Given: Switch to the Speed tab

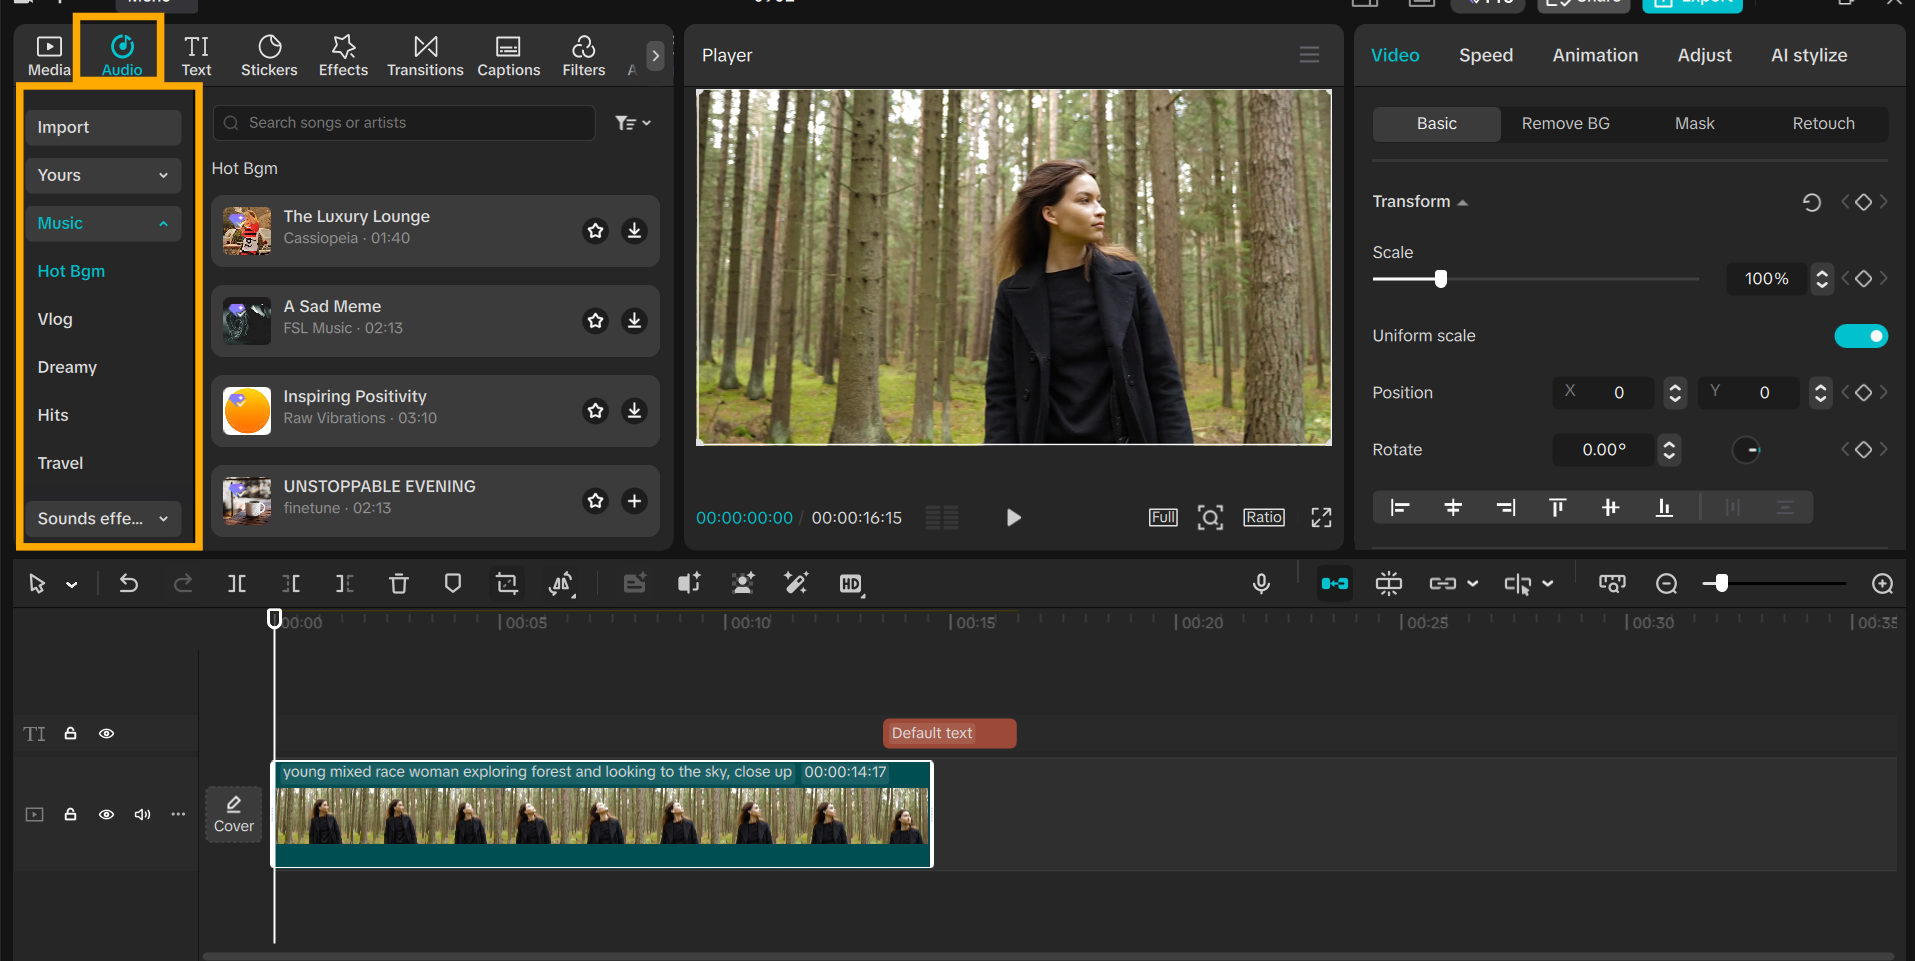Looking at the screenshot, I should (x=1485, y=56).
